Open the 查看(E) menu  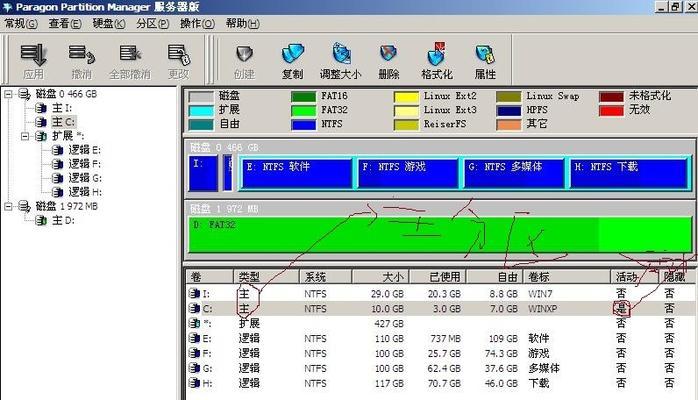pyautogui.click(x=65, y=23)
